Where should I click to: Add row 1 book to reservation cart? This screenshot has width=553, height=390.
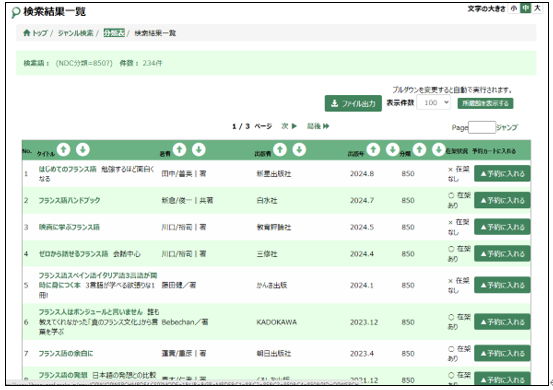(x=502, y=173)
